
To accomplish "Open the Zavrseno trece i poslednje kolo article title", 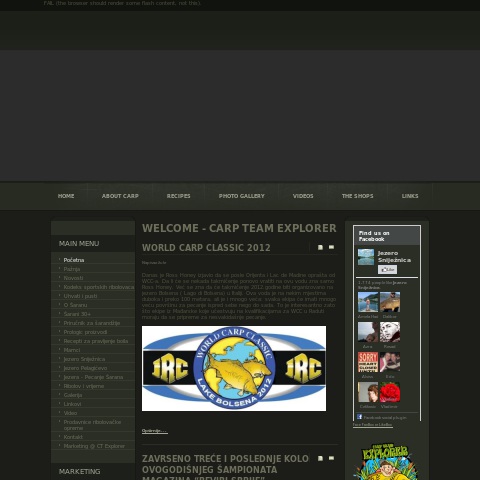I will (x=225, y=467).
